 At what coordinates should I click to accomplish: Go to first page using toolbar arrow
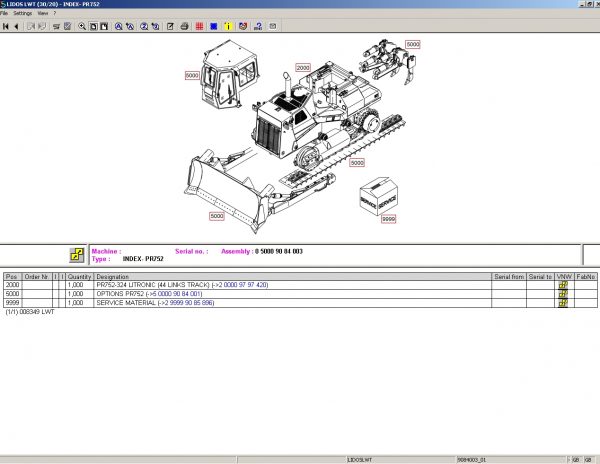click(6, 26)
